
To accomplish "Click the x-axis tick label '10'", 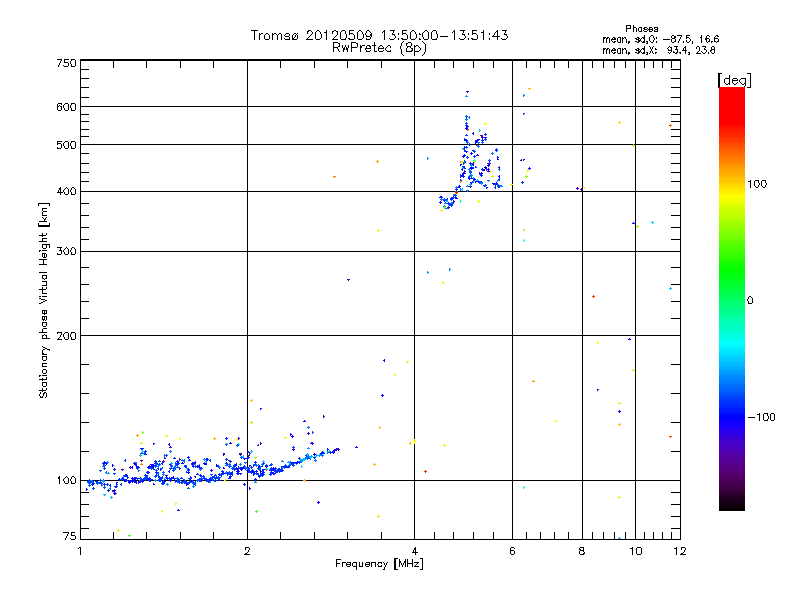I will click(635, 551).
